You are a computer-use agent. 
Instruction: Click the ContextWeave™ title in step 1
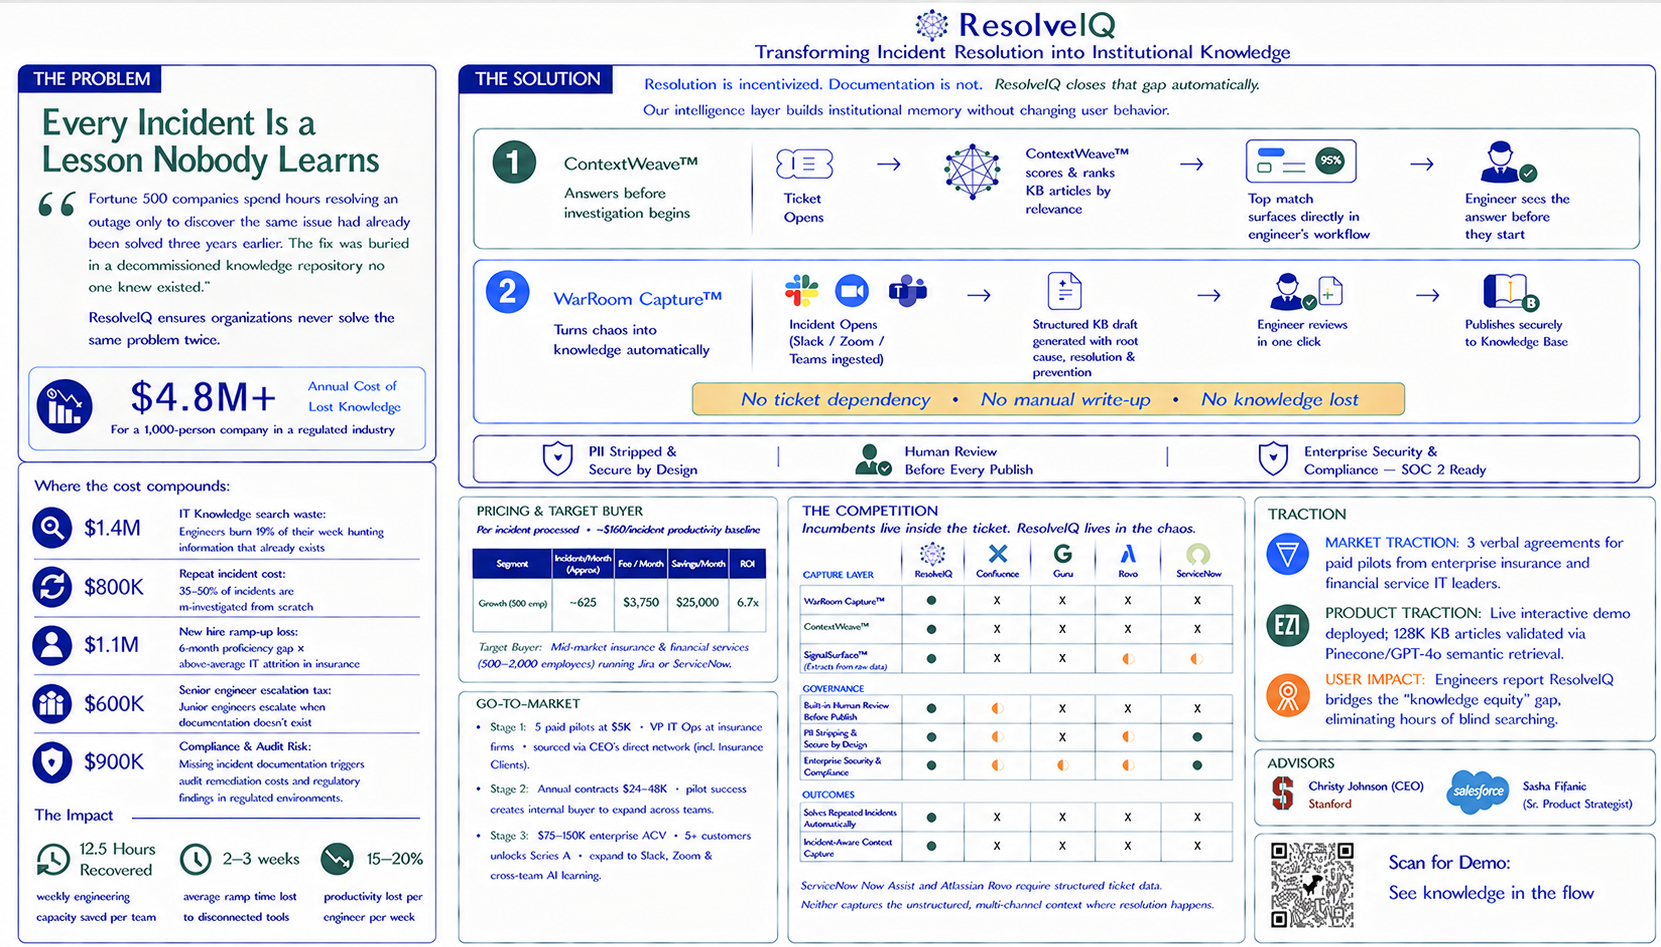coord(631,163)
